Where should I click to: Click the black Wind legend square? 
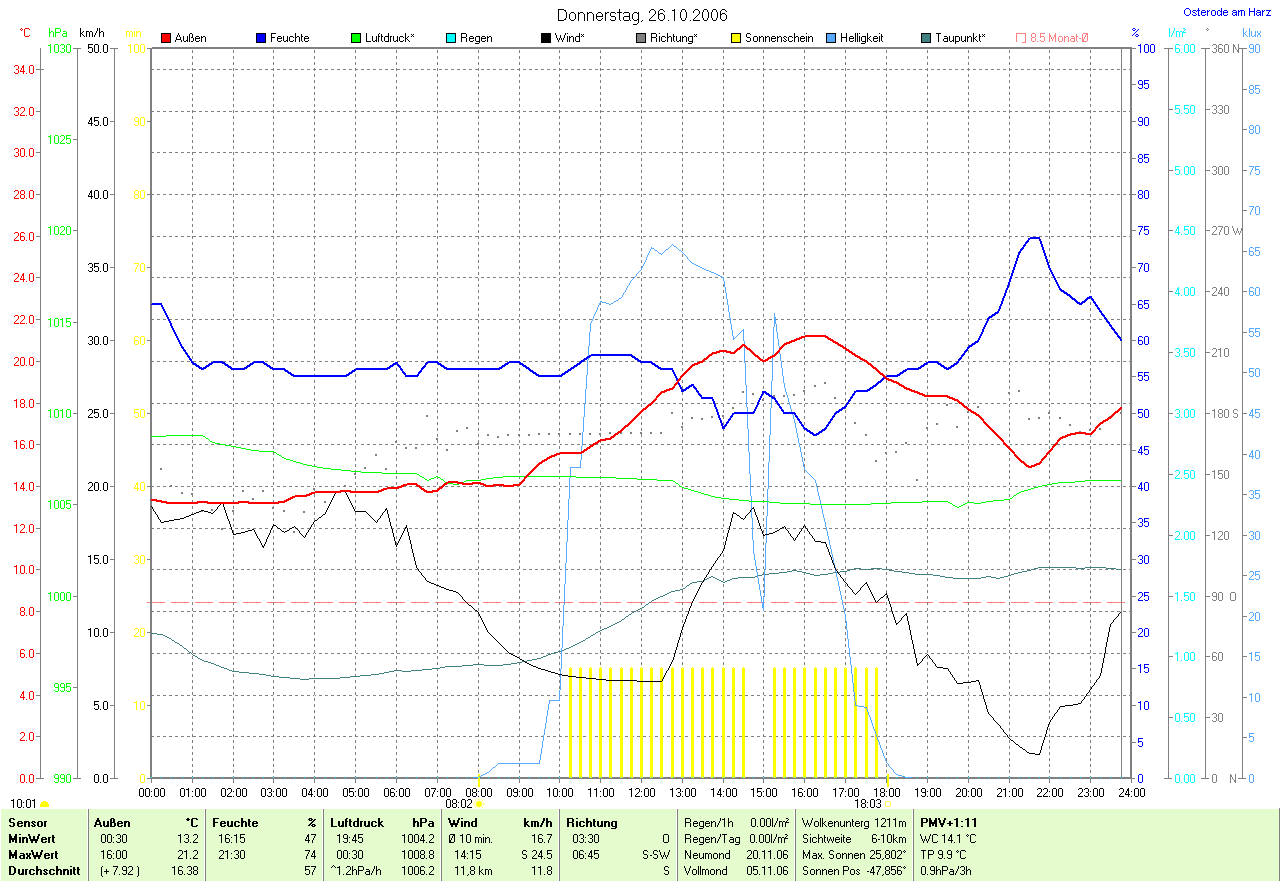pyautogui.click(x=546, y=38)
